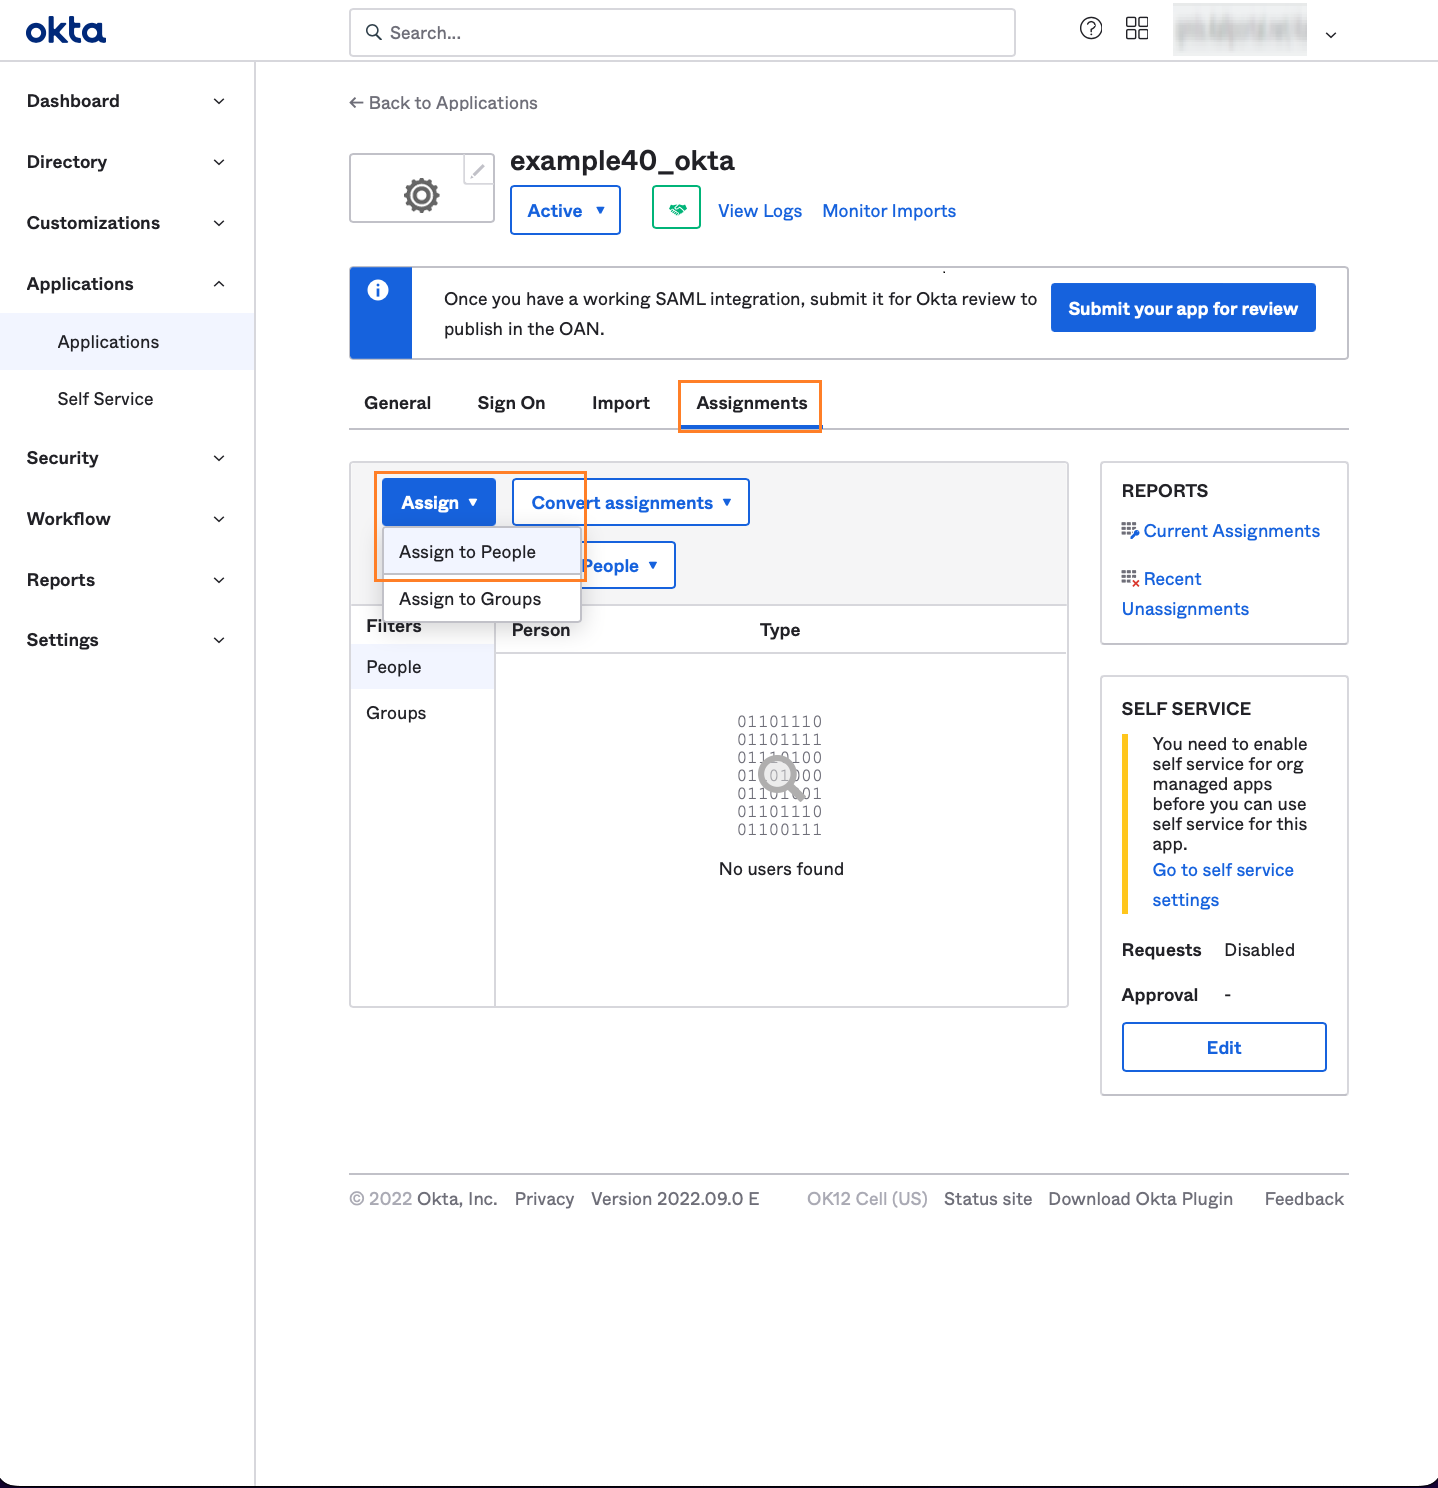Choose Assign to Groups
Viewport: 1438px width, 1488px height.
(x=482, y=599)
